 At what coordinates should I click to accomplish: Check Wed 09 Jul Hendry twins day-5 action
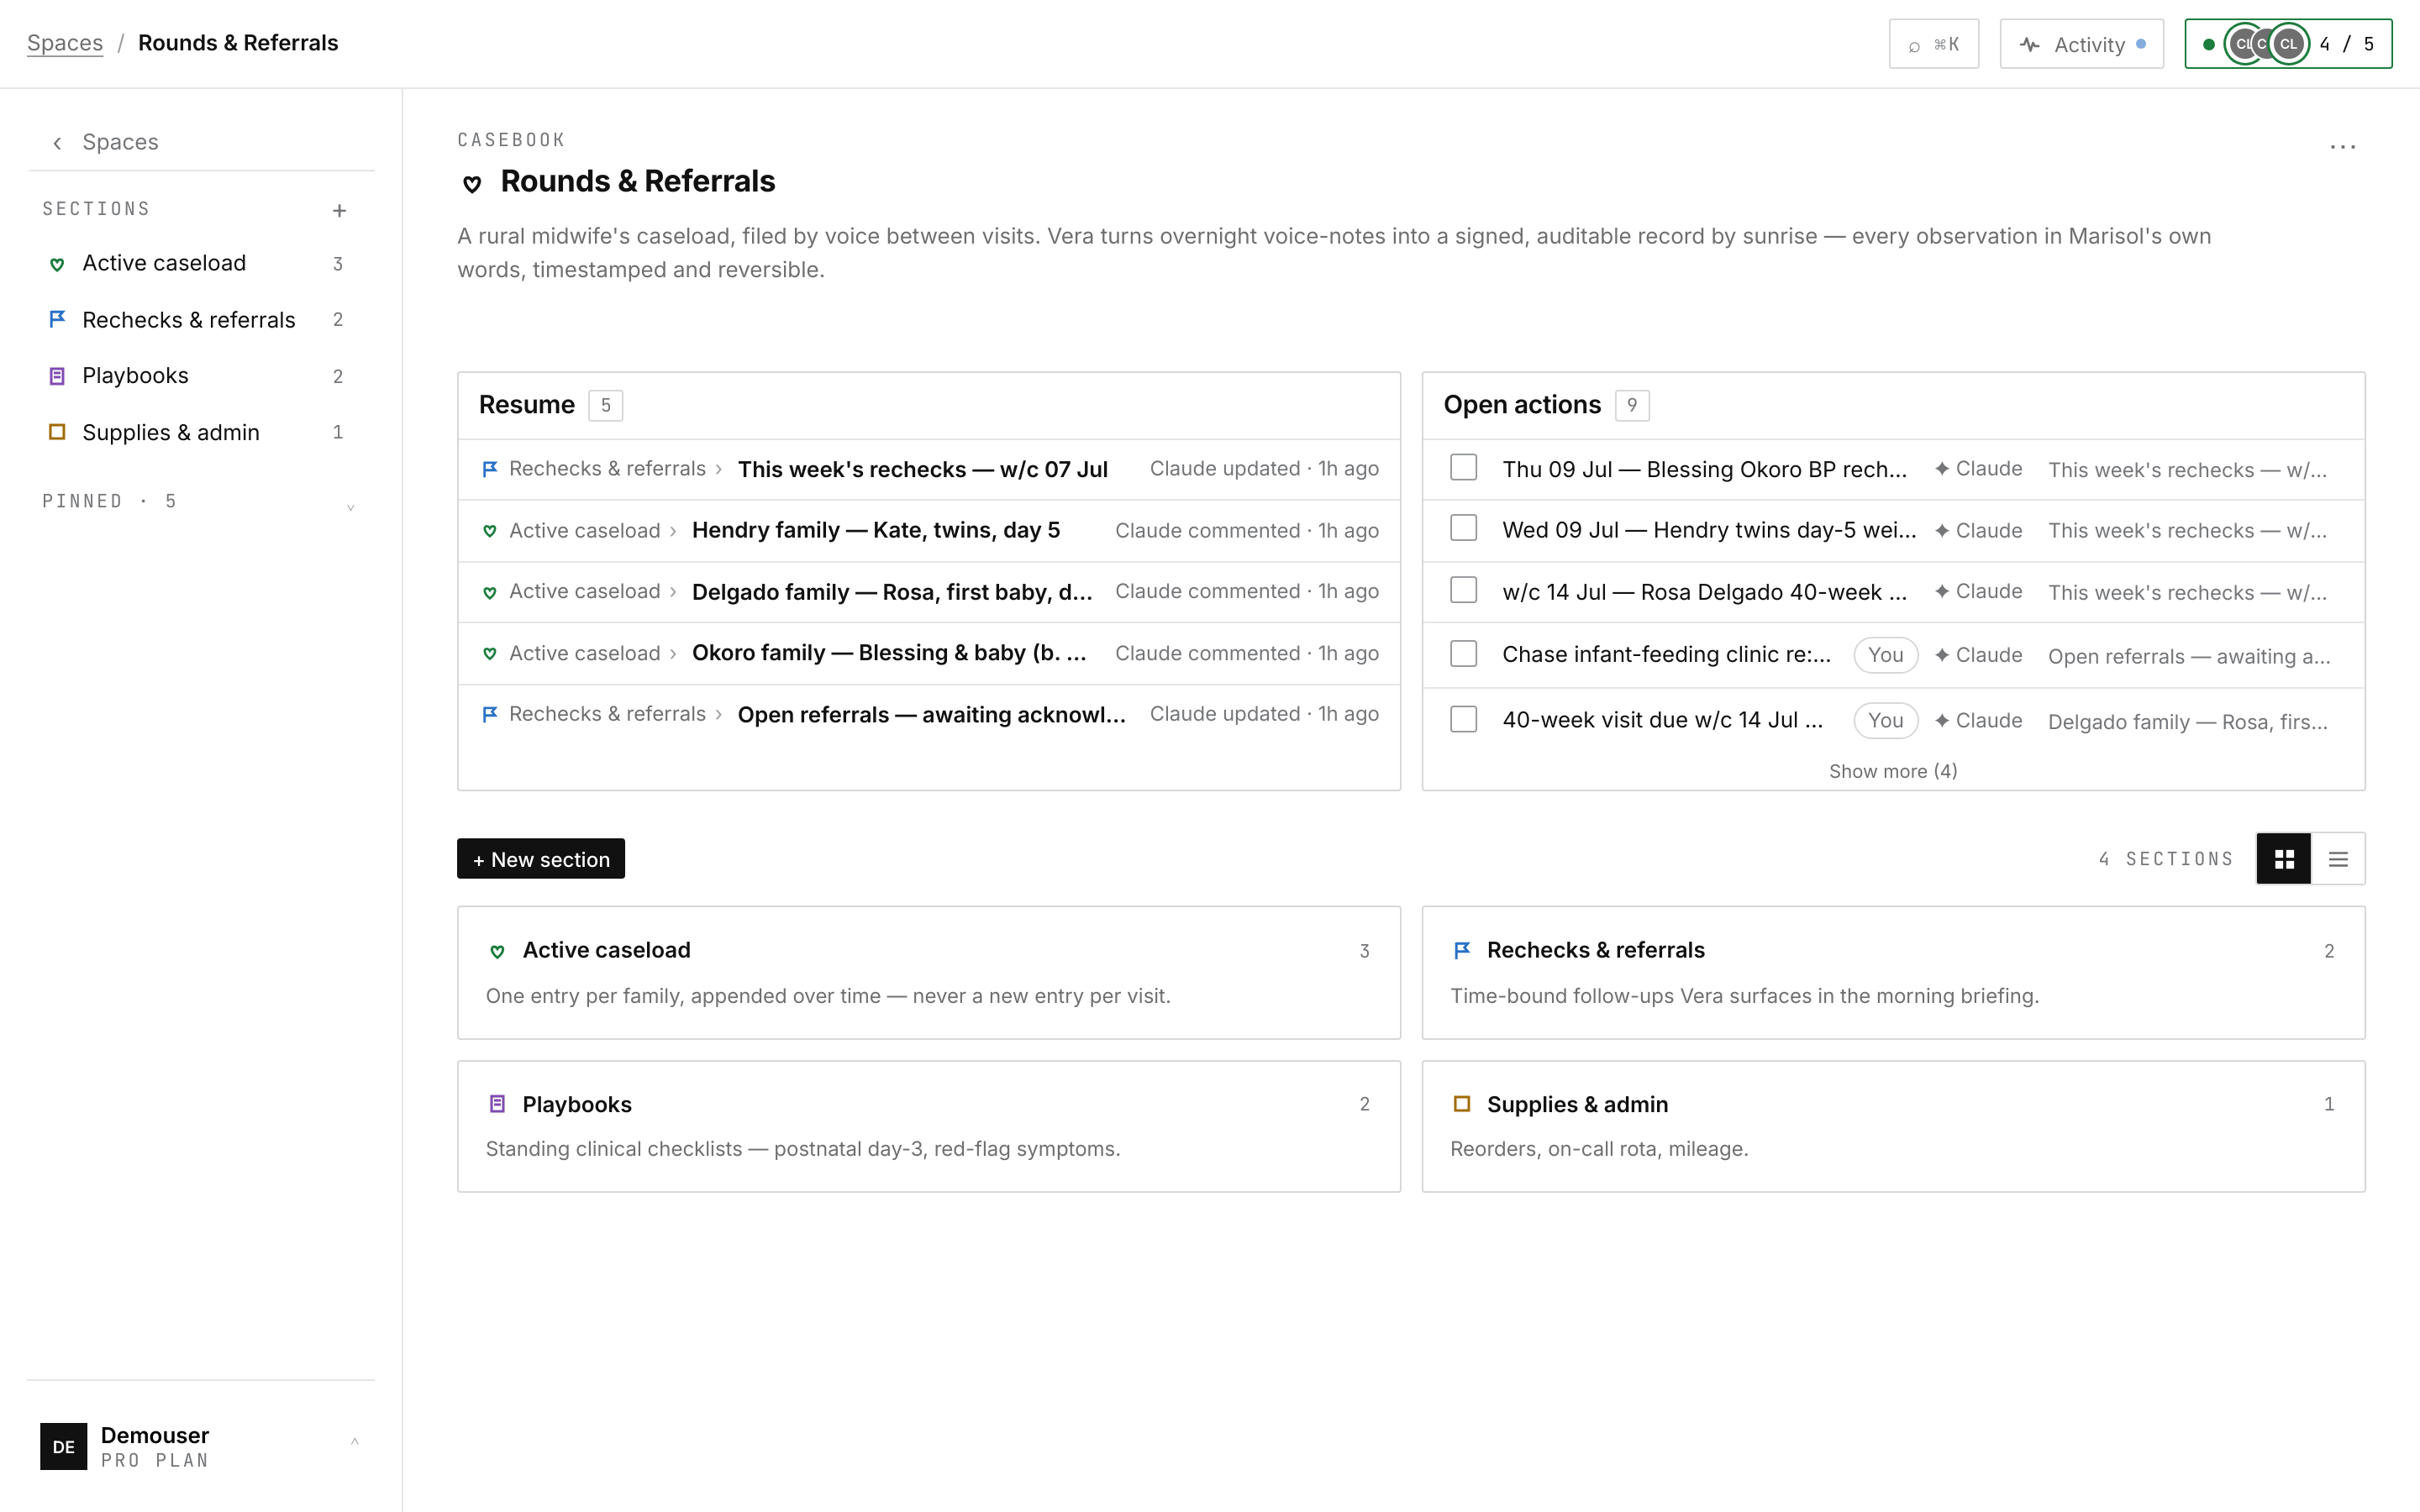tap(1463, 528)
